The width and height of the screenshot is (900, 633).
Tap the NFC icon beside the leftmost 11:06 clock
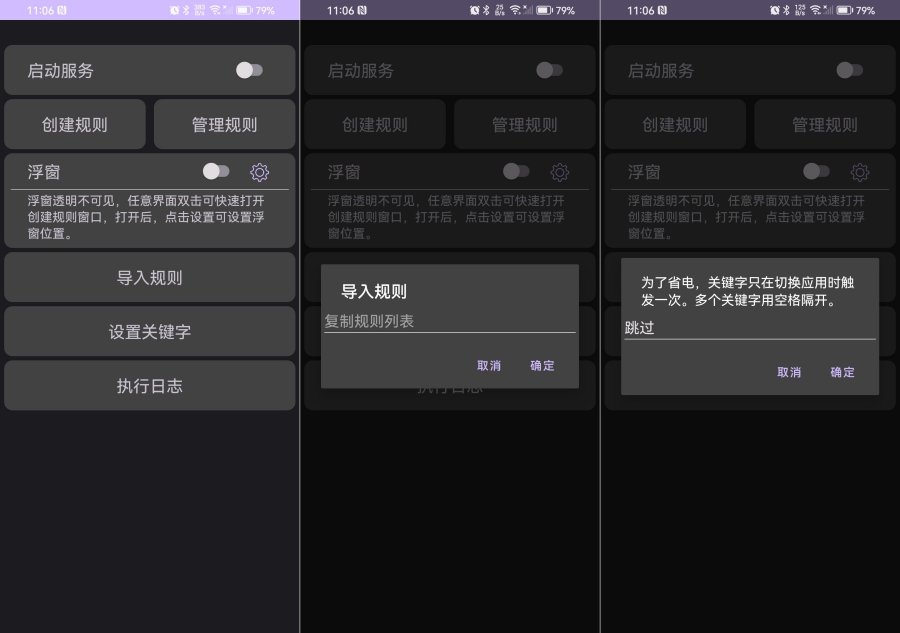(61, 10)
